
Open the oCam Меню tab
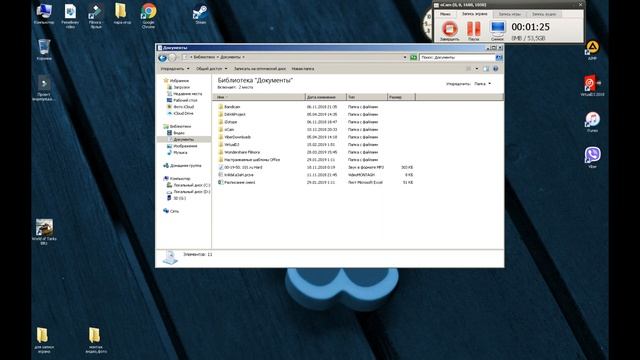[445, 14]
